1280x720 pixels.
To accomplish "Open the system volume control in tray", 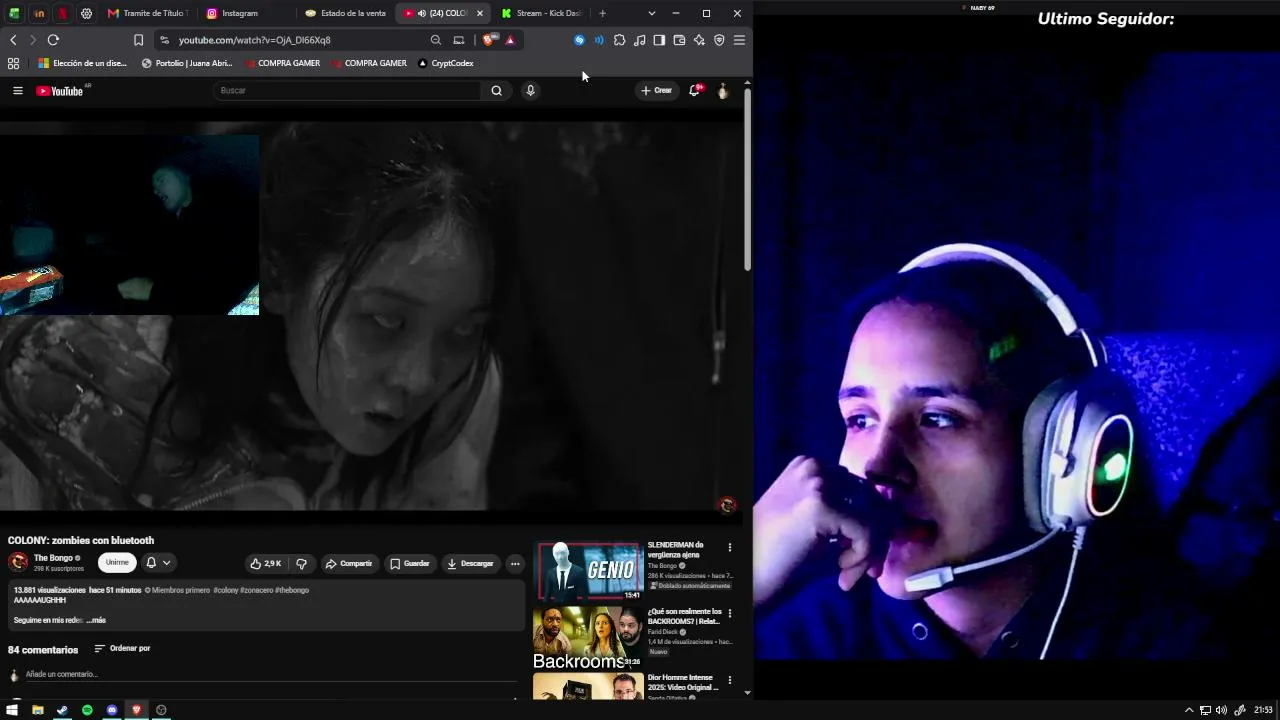I will pos(1221,710).
